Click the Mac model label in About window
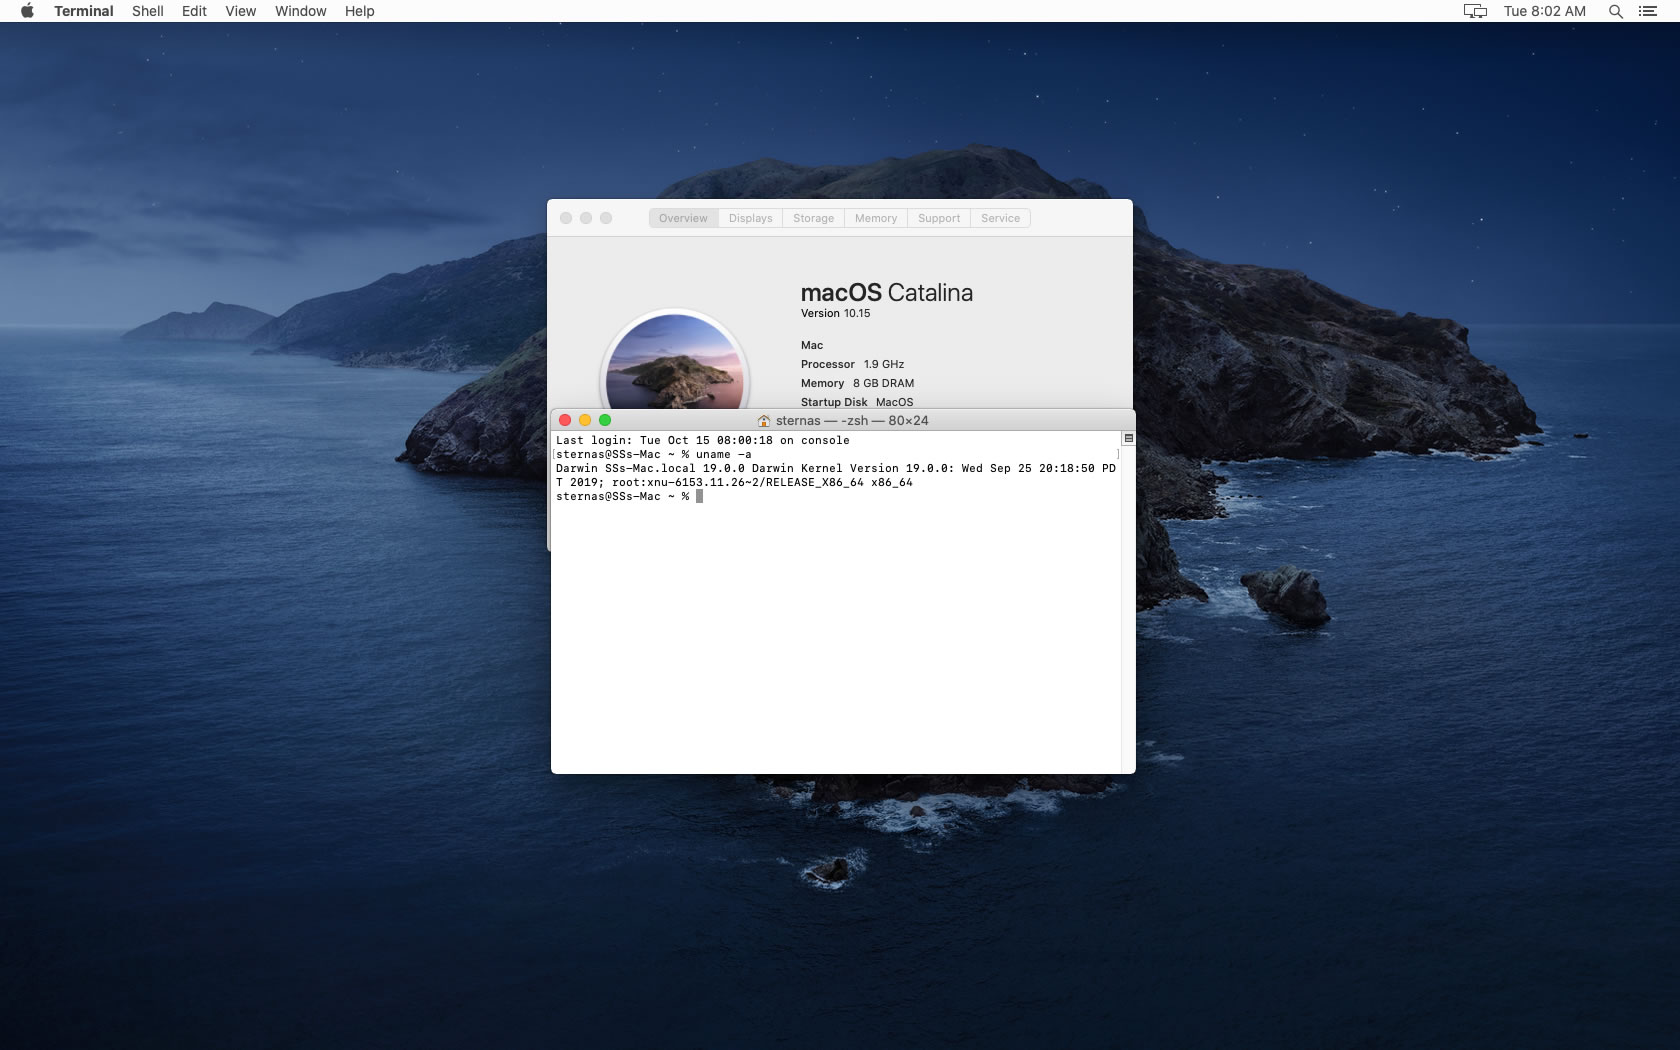 coord(812,345)
